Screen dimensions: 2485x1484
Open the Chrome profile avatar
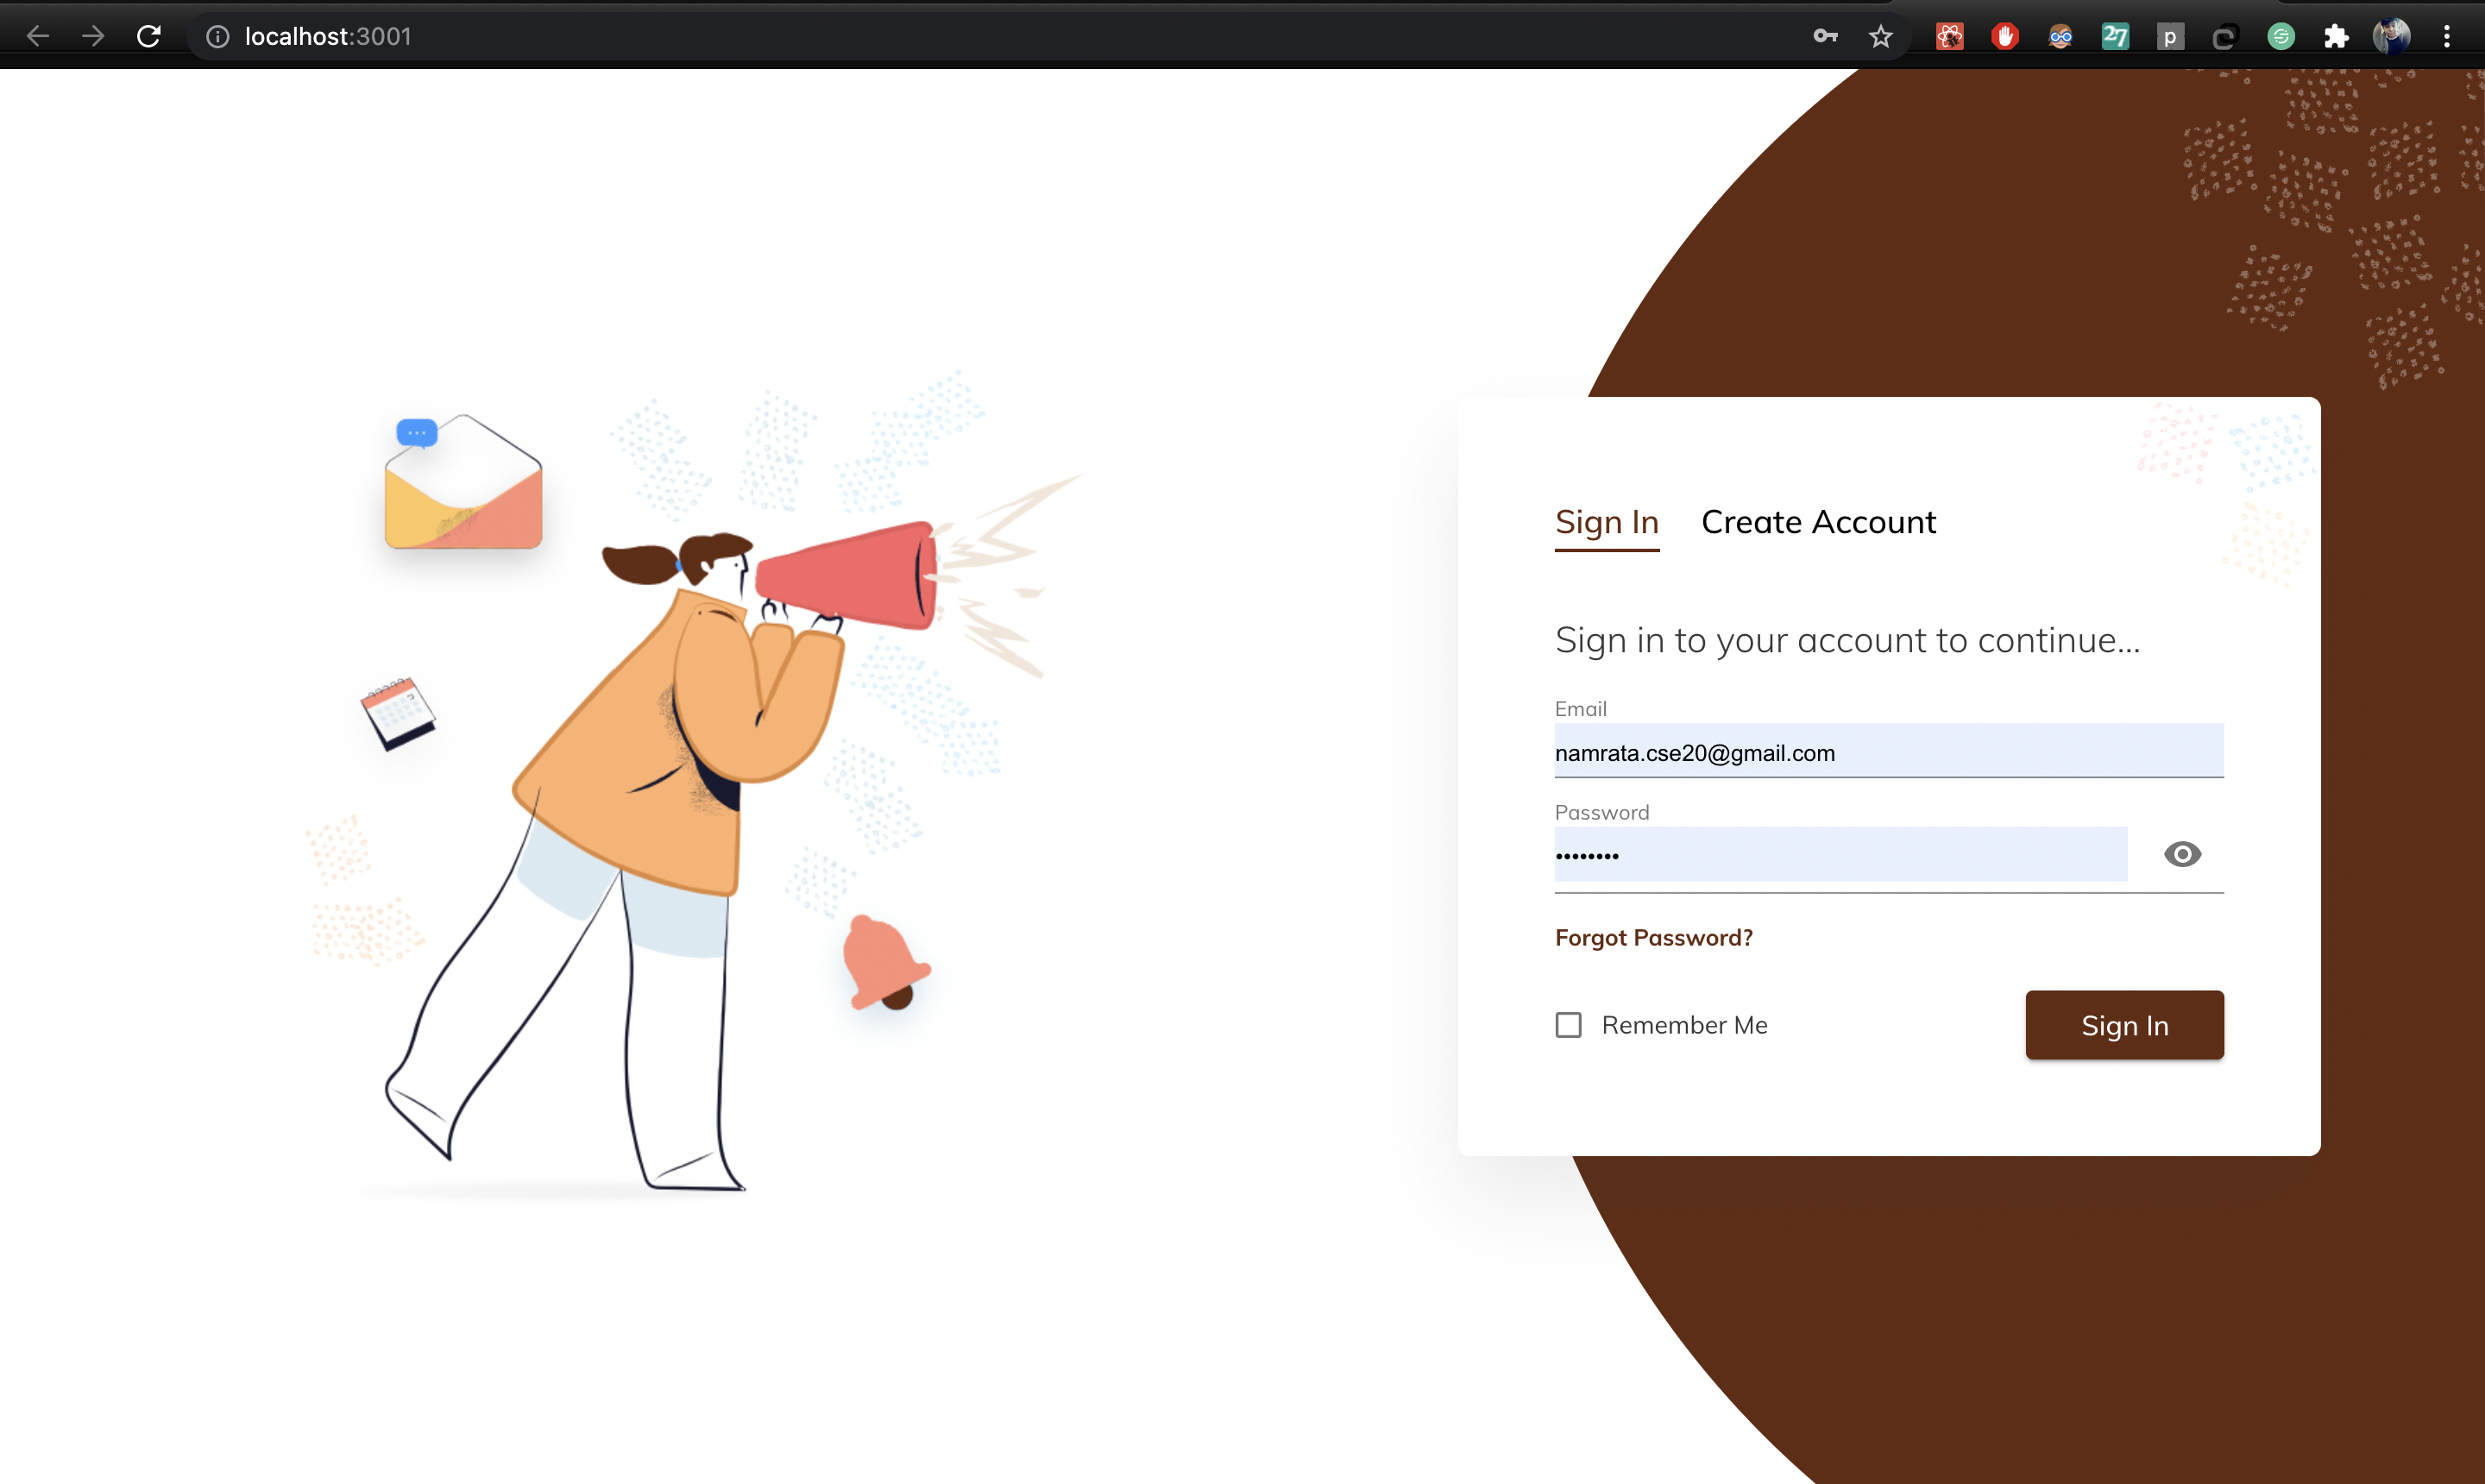[2391, 37]
